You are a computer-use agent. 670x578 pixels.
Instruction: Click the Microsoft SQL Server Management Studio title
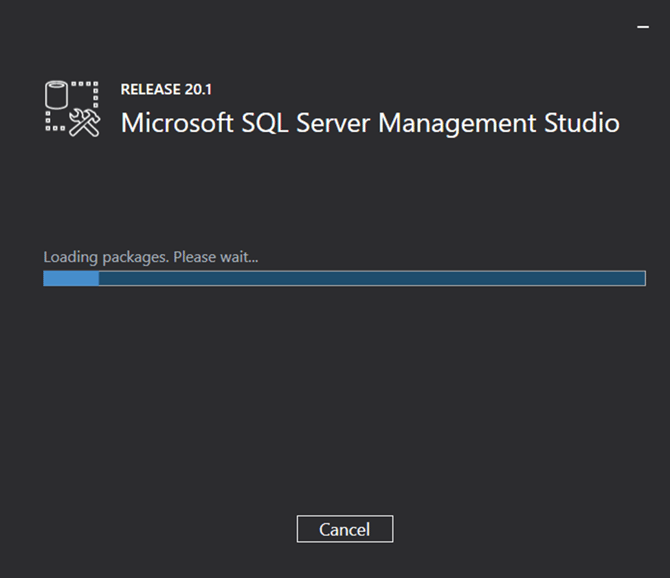pos(370,123)
